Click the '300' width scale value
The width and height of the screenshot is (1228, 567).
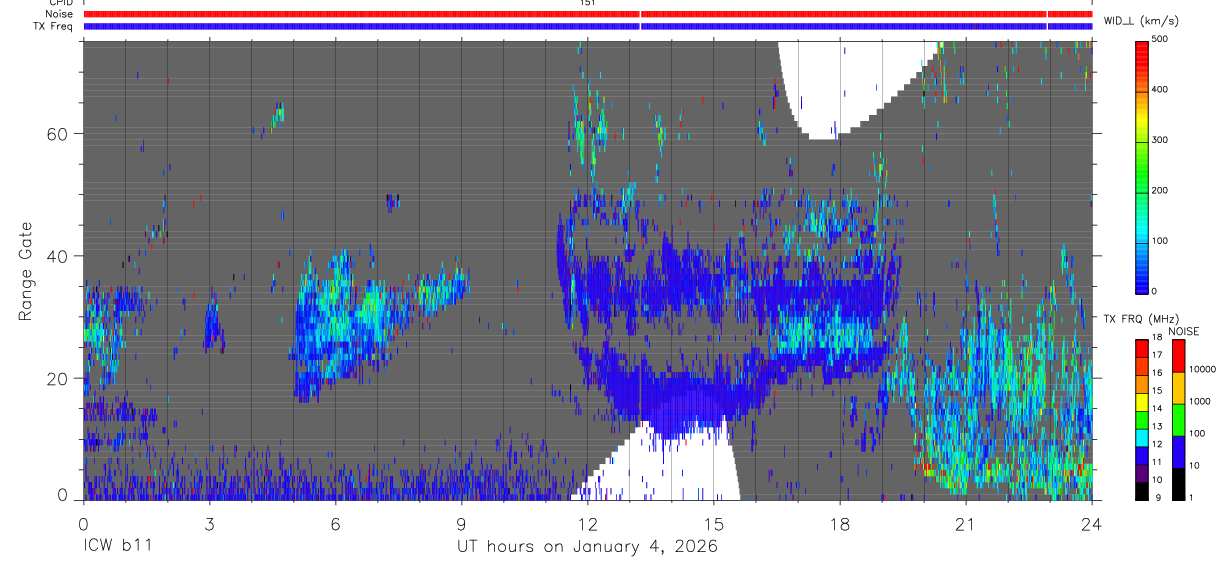tap(1160, 140)
